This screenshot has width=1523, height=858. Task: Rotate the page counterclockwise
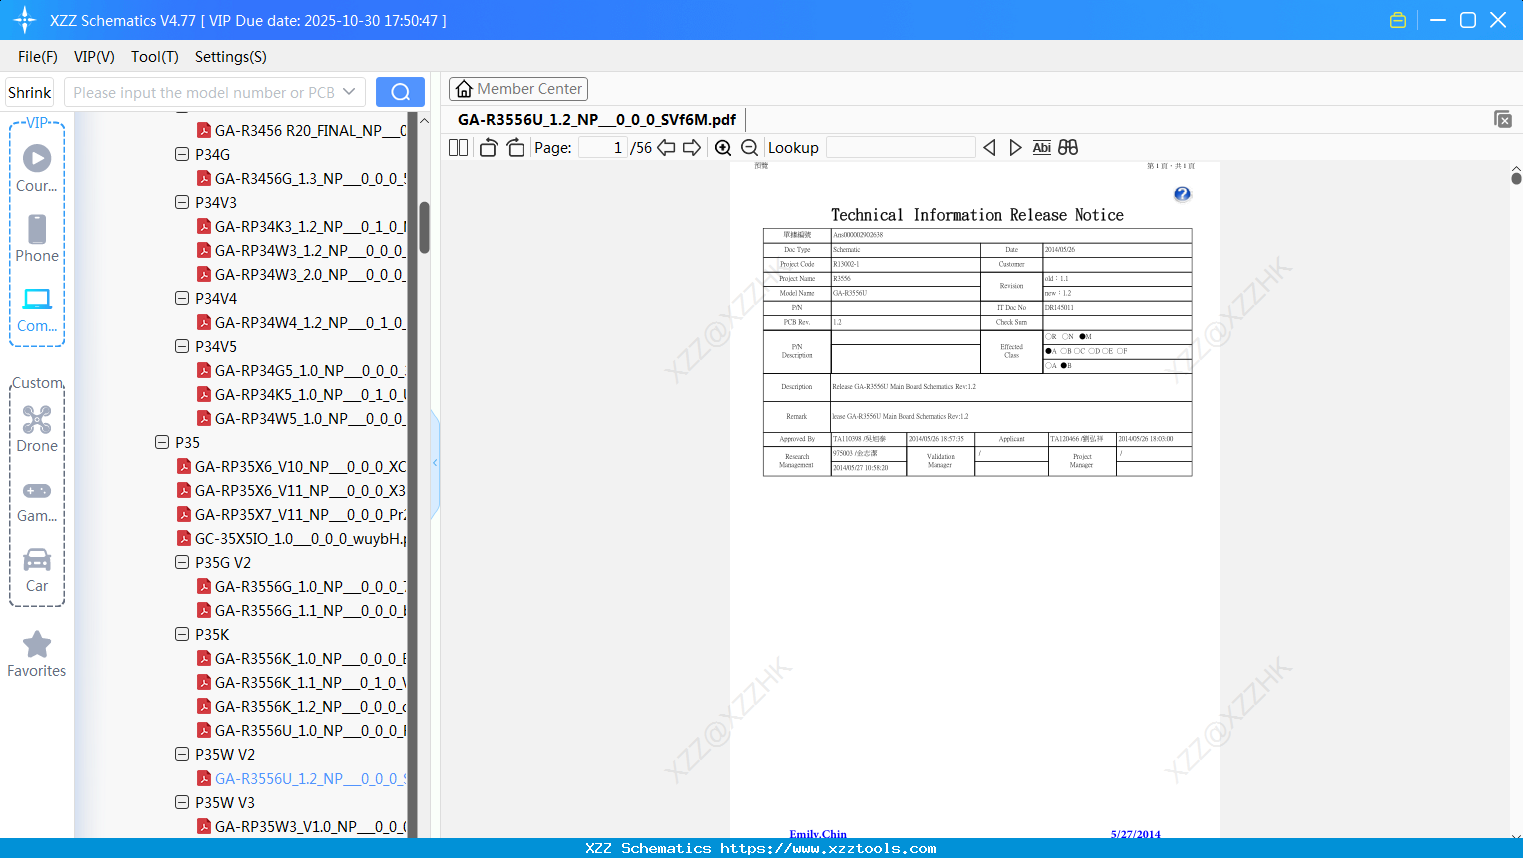[488, 148]
